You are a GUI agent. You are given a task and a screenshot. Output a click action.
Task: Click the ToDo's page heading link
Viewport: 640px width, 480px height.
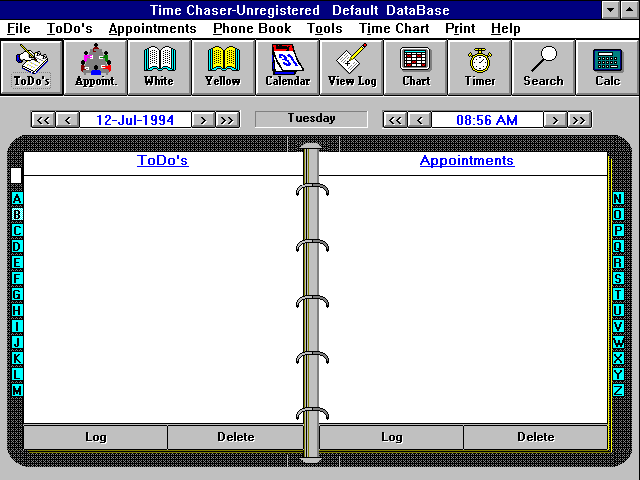(x=163, y=160)
